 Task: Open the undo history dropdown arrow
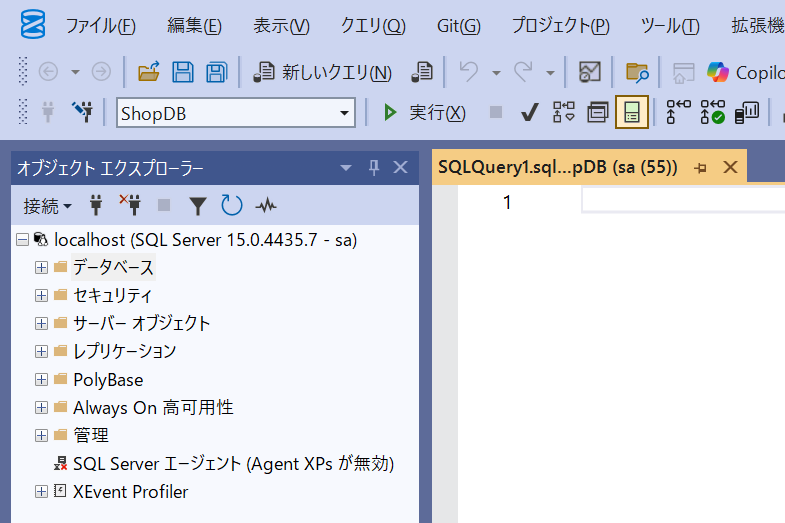pos(496,73)
